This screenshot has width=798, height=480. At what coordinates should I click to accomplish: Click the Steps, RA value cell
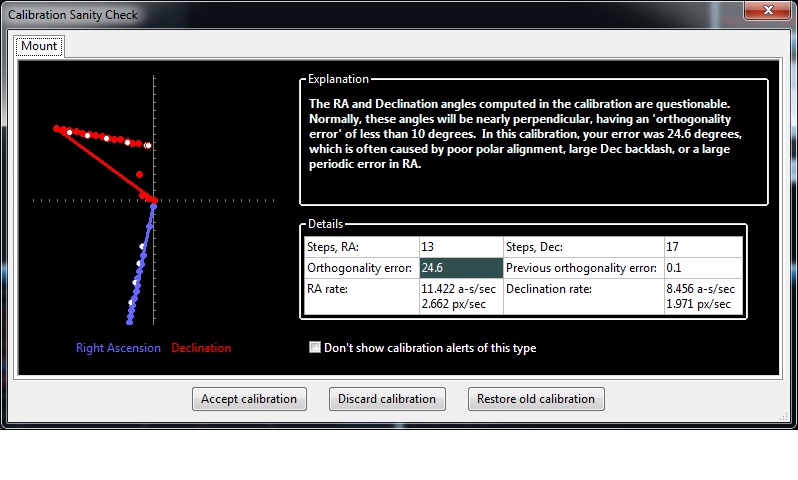tap(461, 247)
